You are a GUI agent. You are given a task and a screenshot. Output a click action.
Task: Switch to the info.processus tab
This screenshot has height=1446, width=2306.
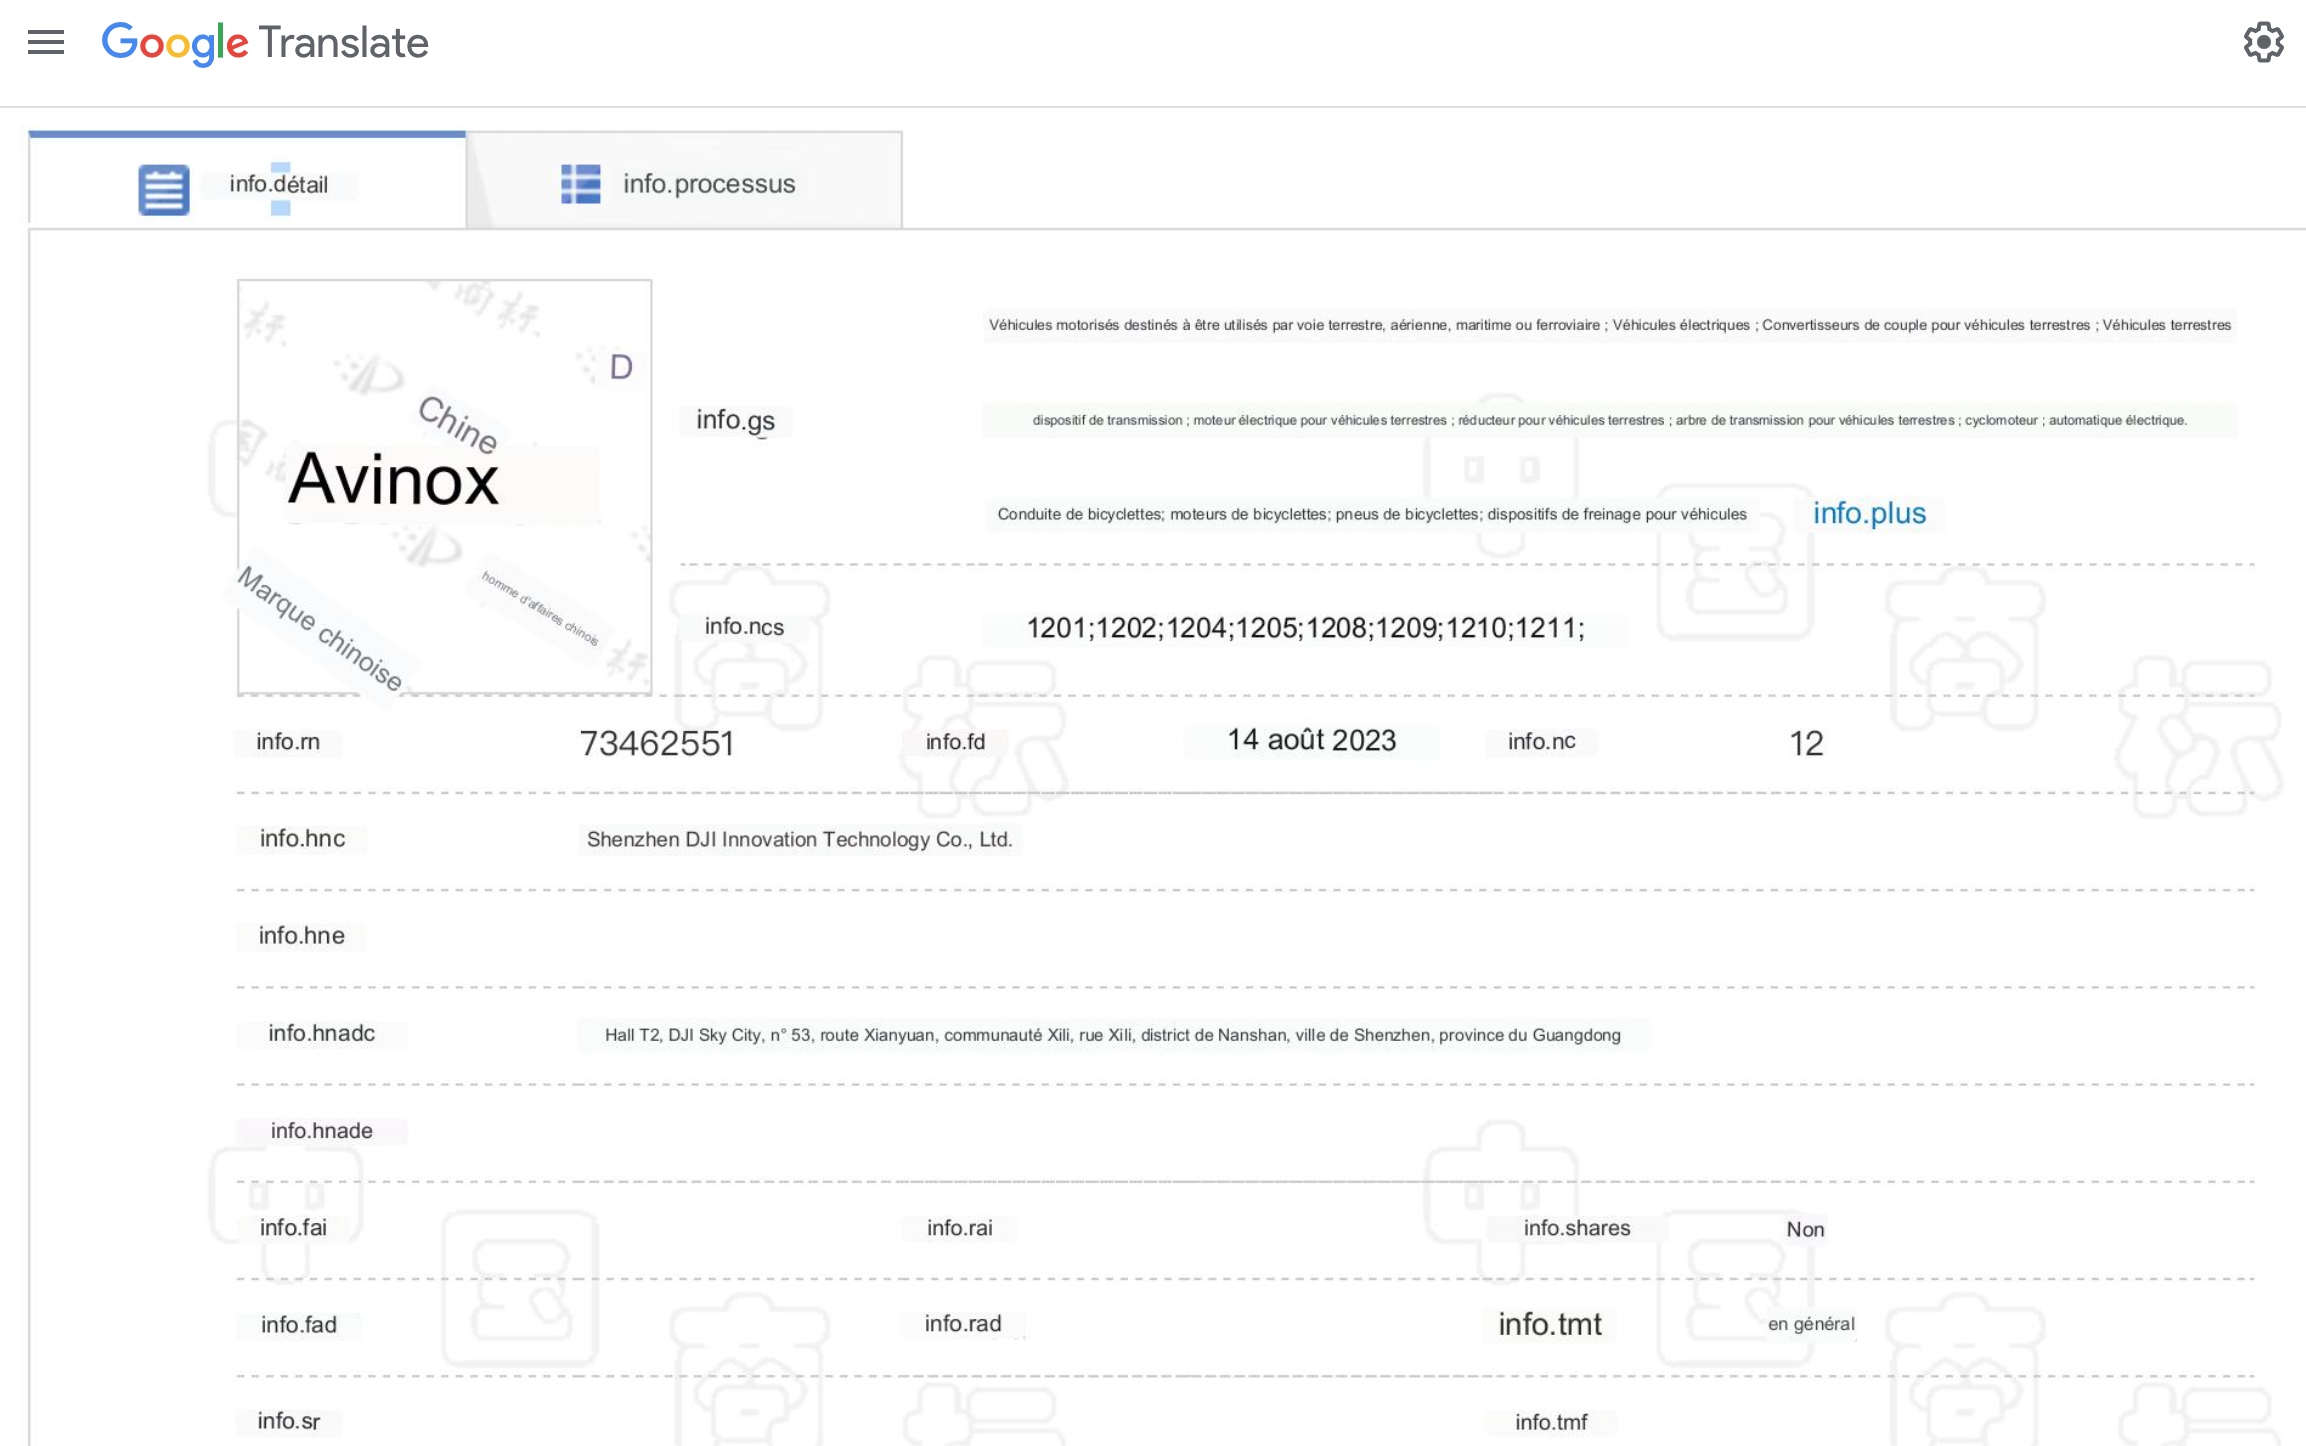point(685,181)
